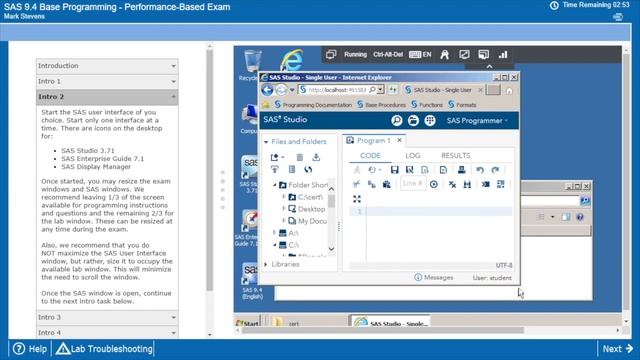
Task: Click the Find and replace binoculars icon
Action: point(467,184)
